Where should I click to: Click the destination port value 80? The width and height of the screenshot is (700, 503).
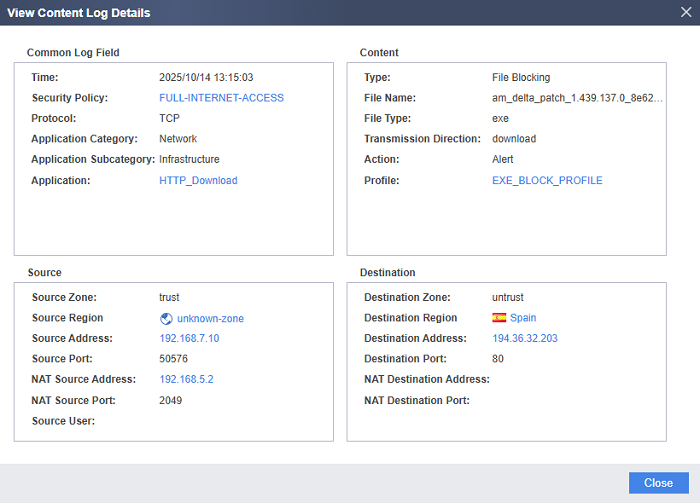[499, 359]
